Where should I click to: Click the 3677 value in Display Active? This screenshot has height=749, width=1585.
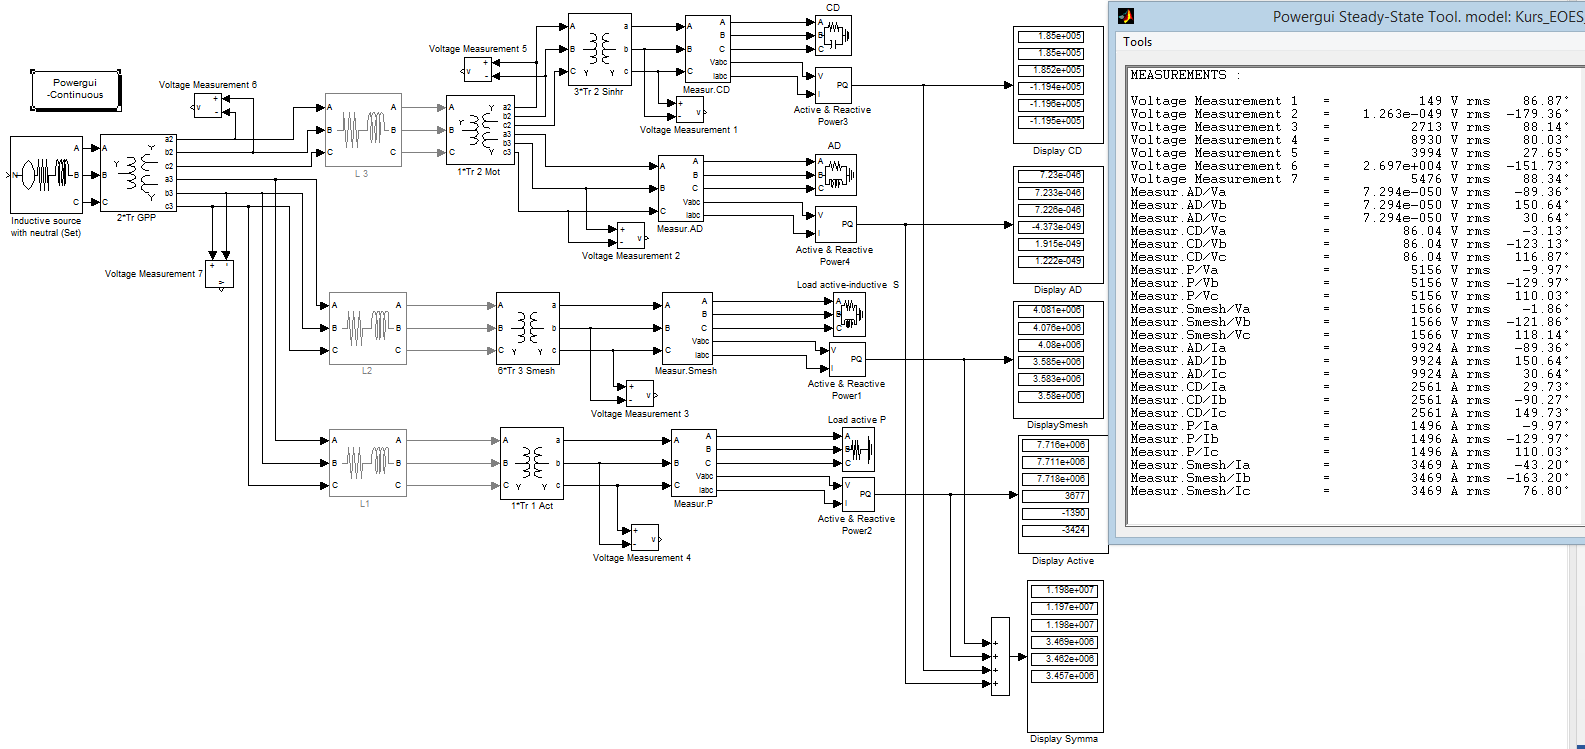click(x=1055, y=496)
